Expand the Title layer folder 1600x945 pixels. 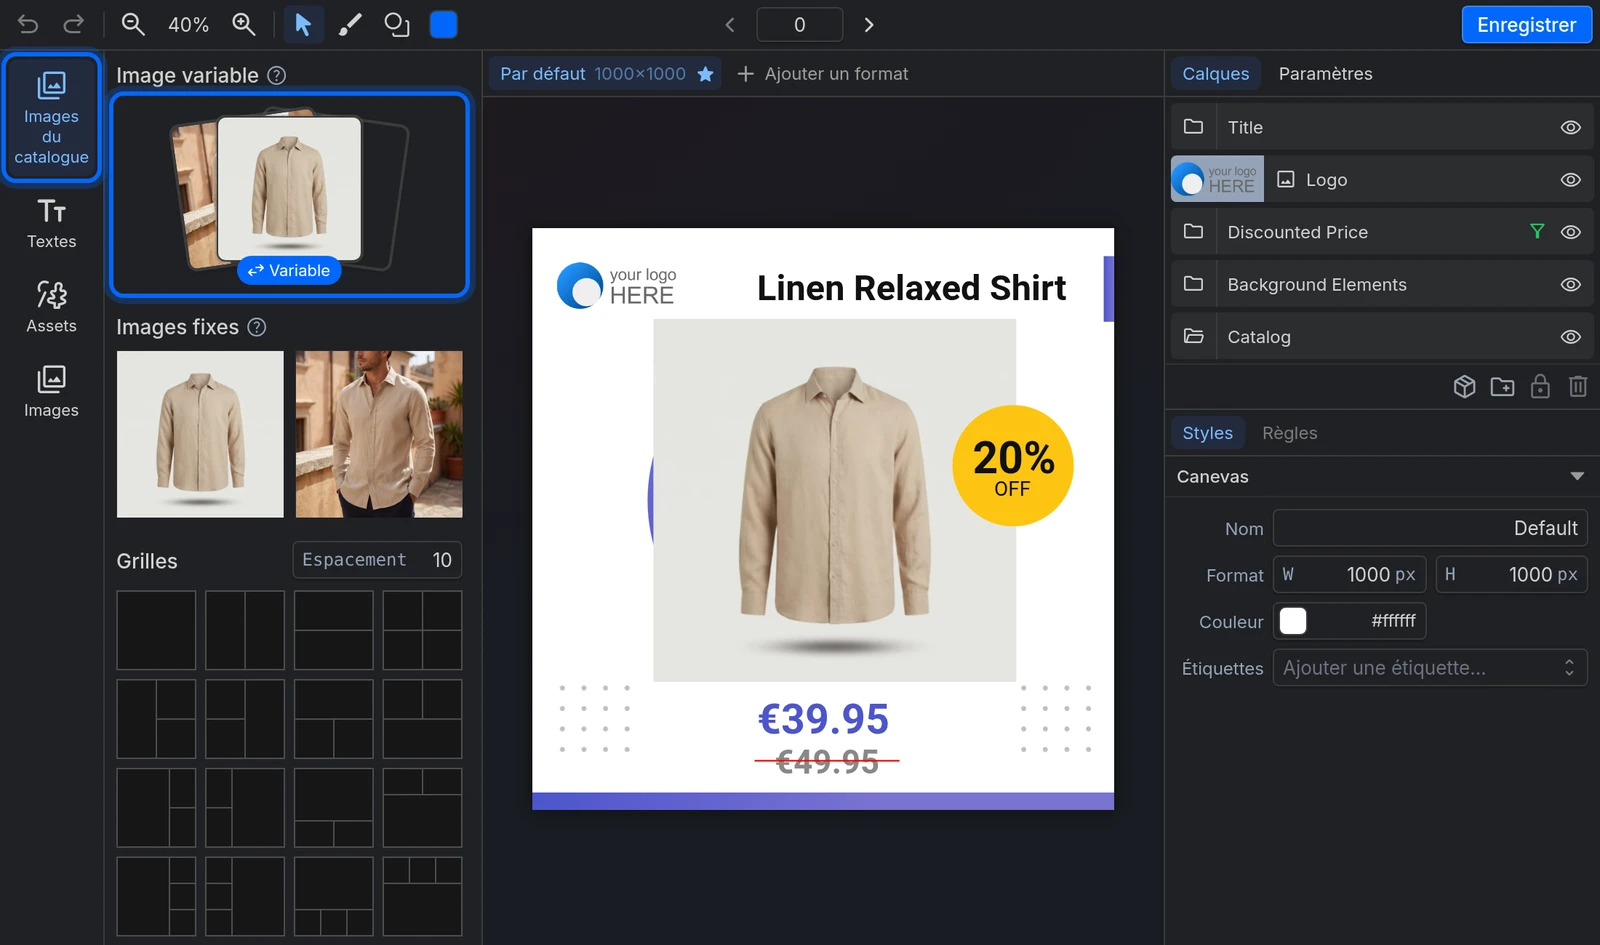click(1194, 127)
